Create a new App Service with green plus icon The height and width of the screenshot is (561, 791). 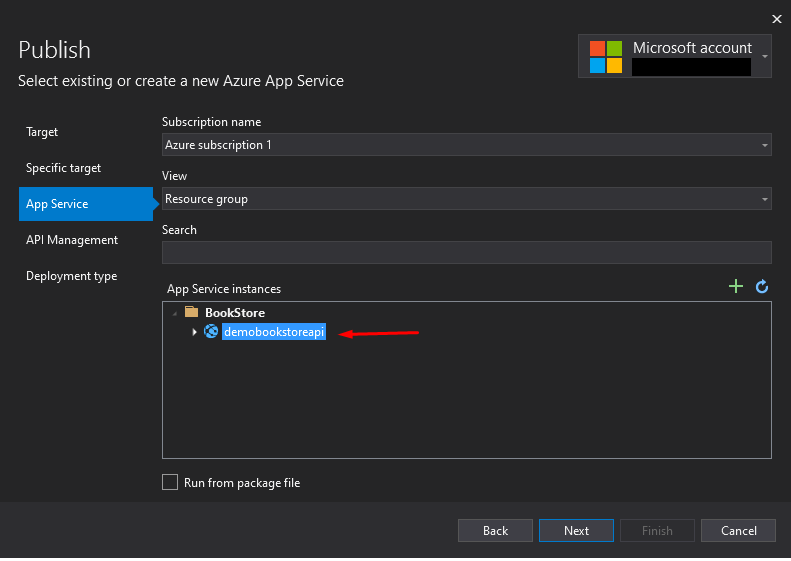[x=736, y=287]
